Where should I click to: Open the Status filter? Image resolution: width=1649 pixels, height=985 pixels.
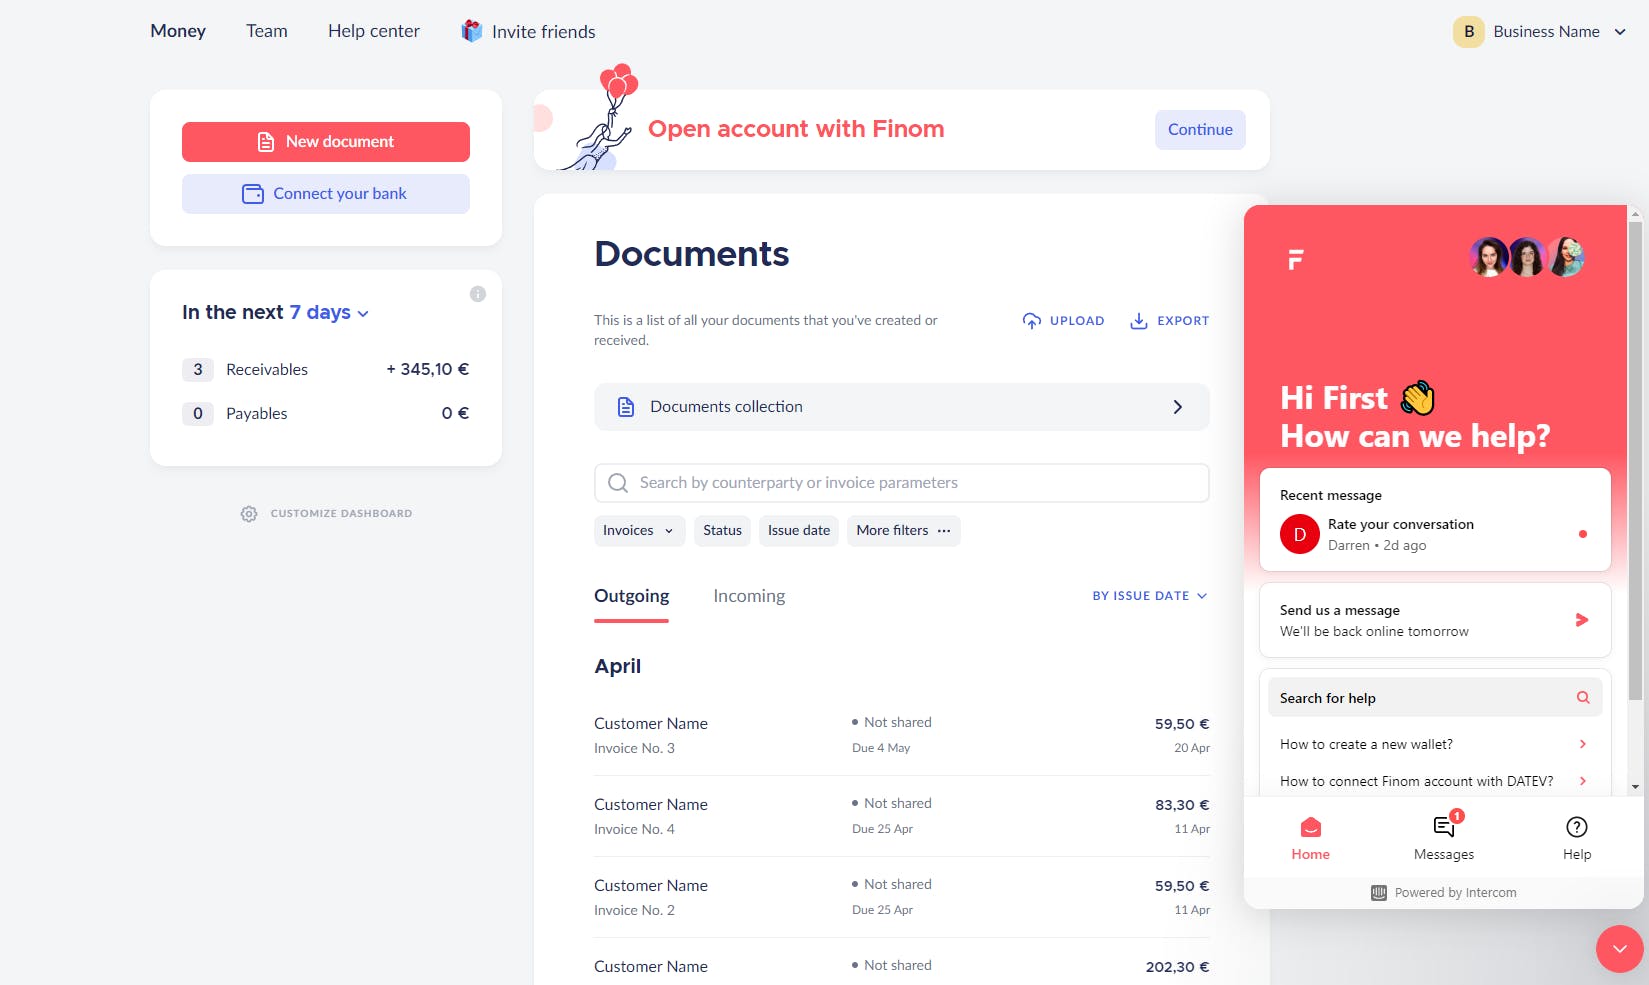[722, 531]
